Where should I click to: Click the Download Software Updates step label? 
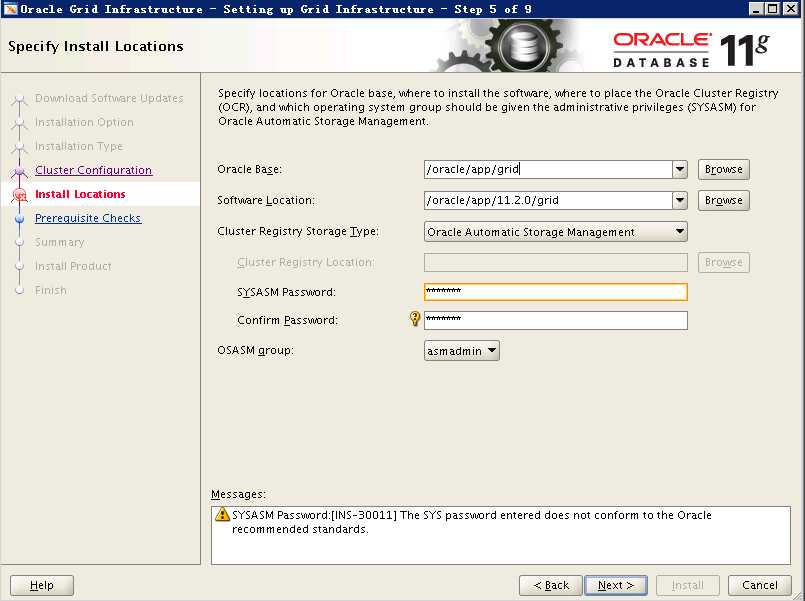(x=109, y=98)
